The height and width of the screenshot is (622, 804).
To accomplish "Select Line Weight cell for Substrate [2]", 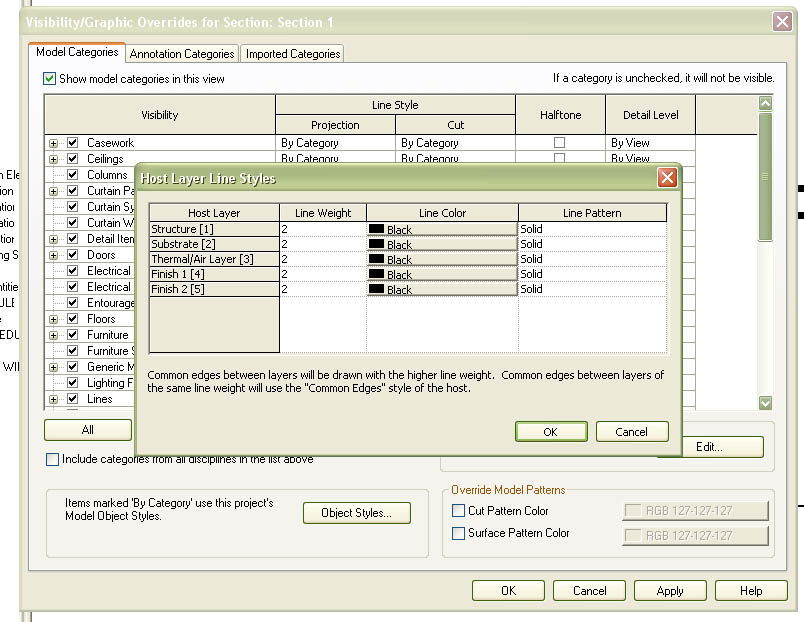I will pos(322,244).
